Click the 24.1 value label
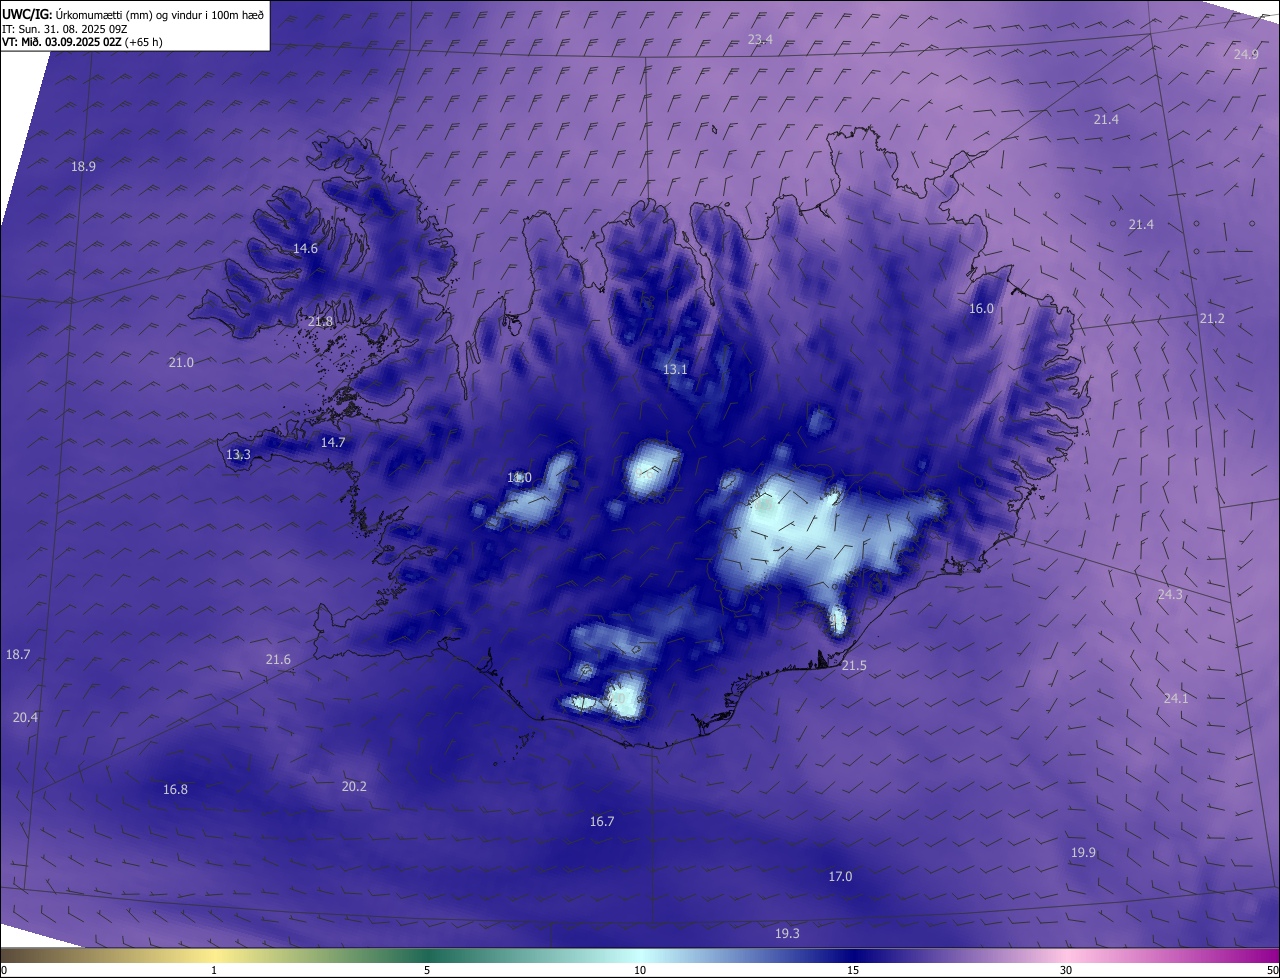 (x=1175, y=698)
